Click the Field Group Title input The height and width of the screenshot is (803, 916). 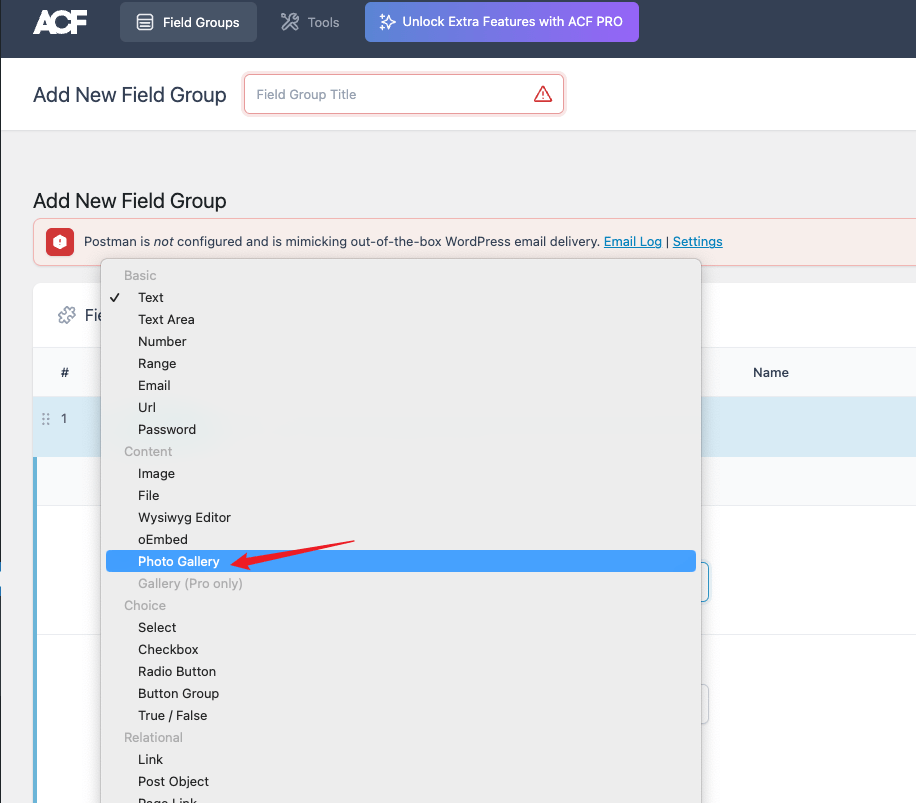click(x=404, y=94)
